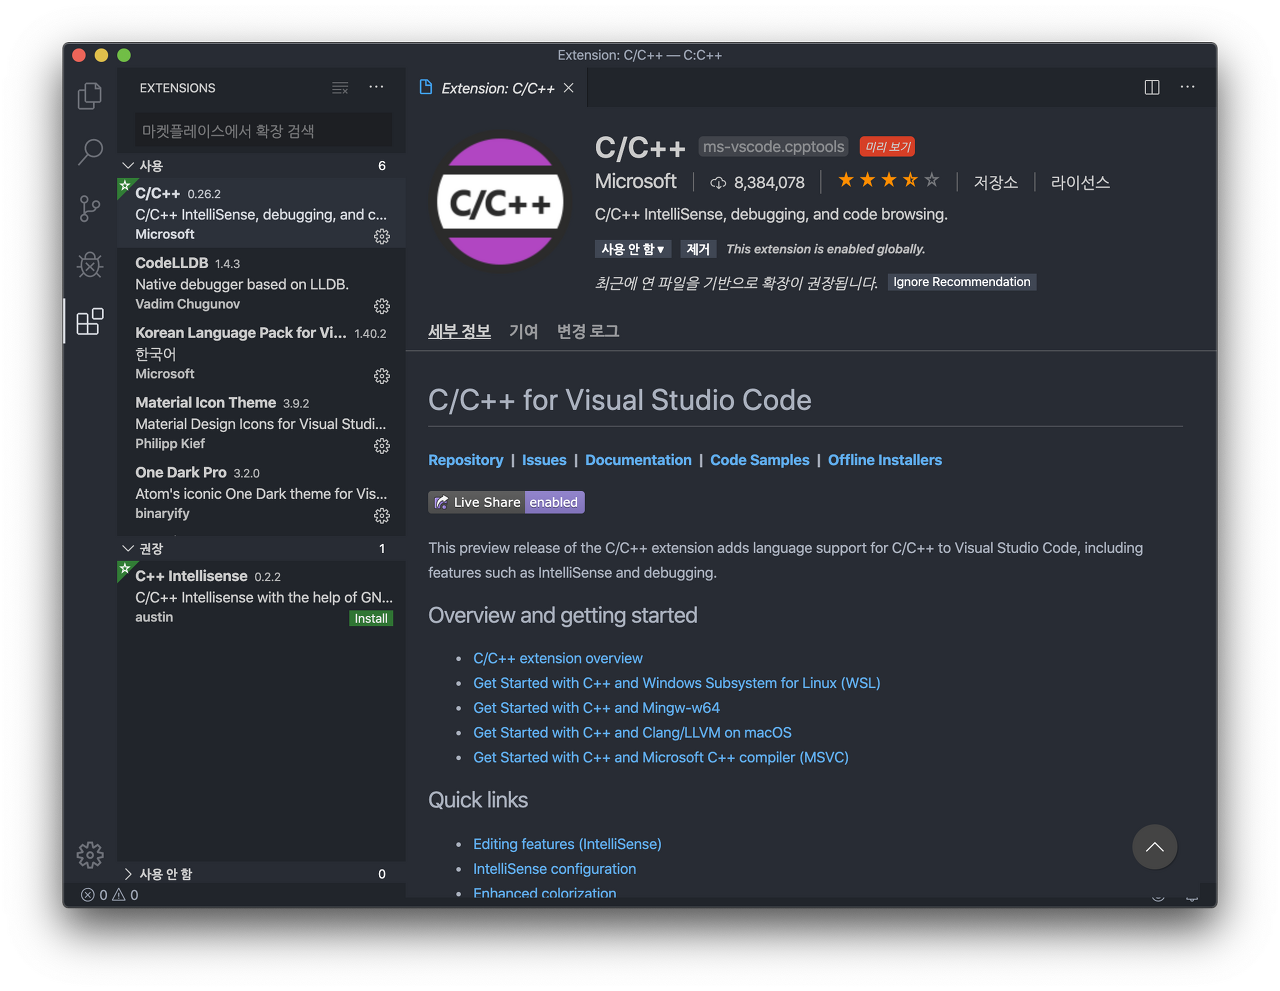Close the Extension: C/C++ tab

569,88
